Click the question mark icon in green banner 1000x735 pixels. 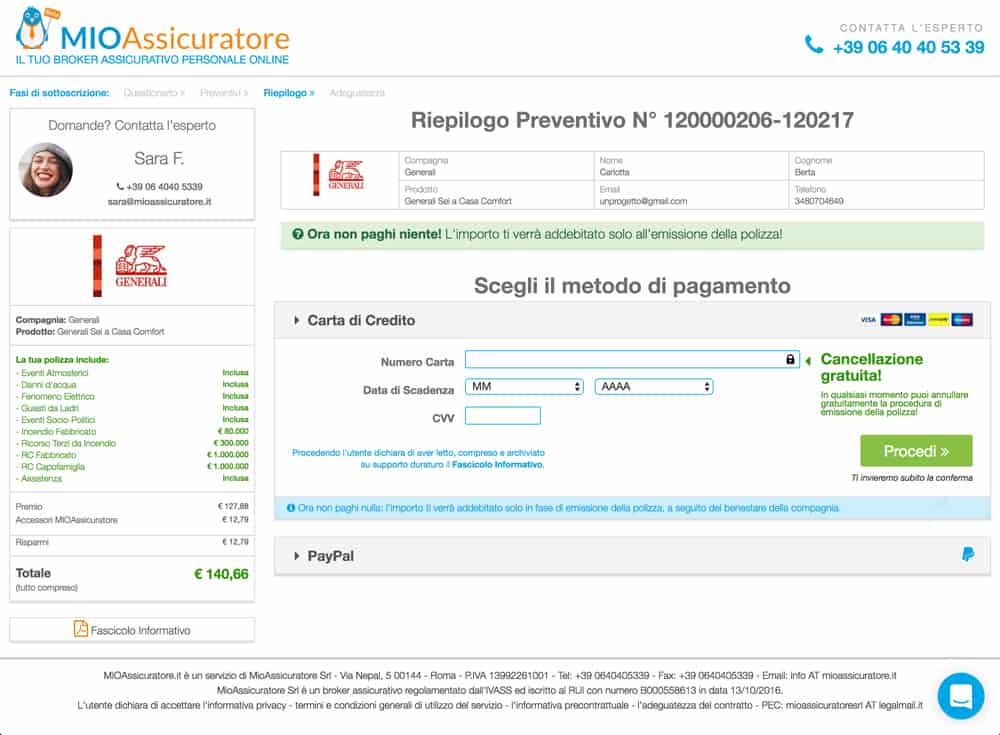click(x=298, y=234)
